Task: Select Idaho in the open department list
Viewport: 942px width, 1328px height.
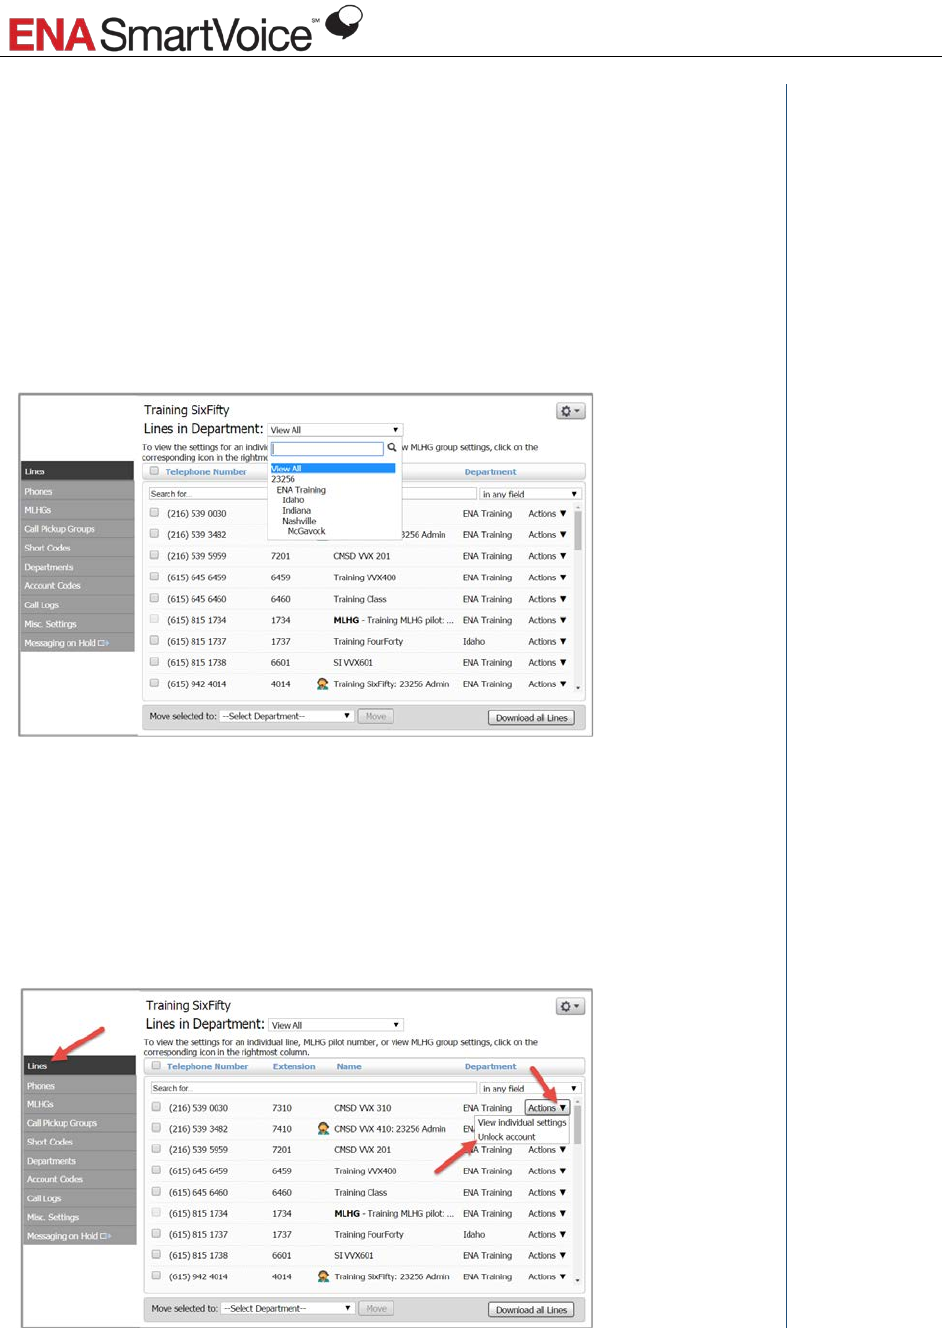Action: point(293,500)
